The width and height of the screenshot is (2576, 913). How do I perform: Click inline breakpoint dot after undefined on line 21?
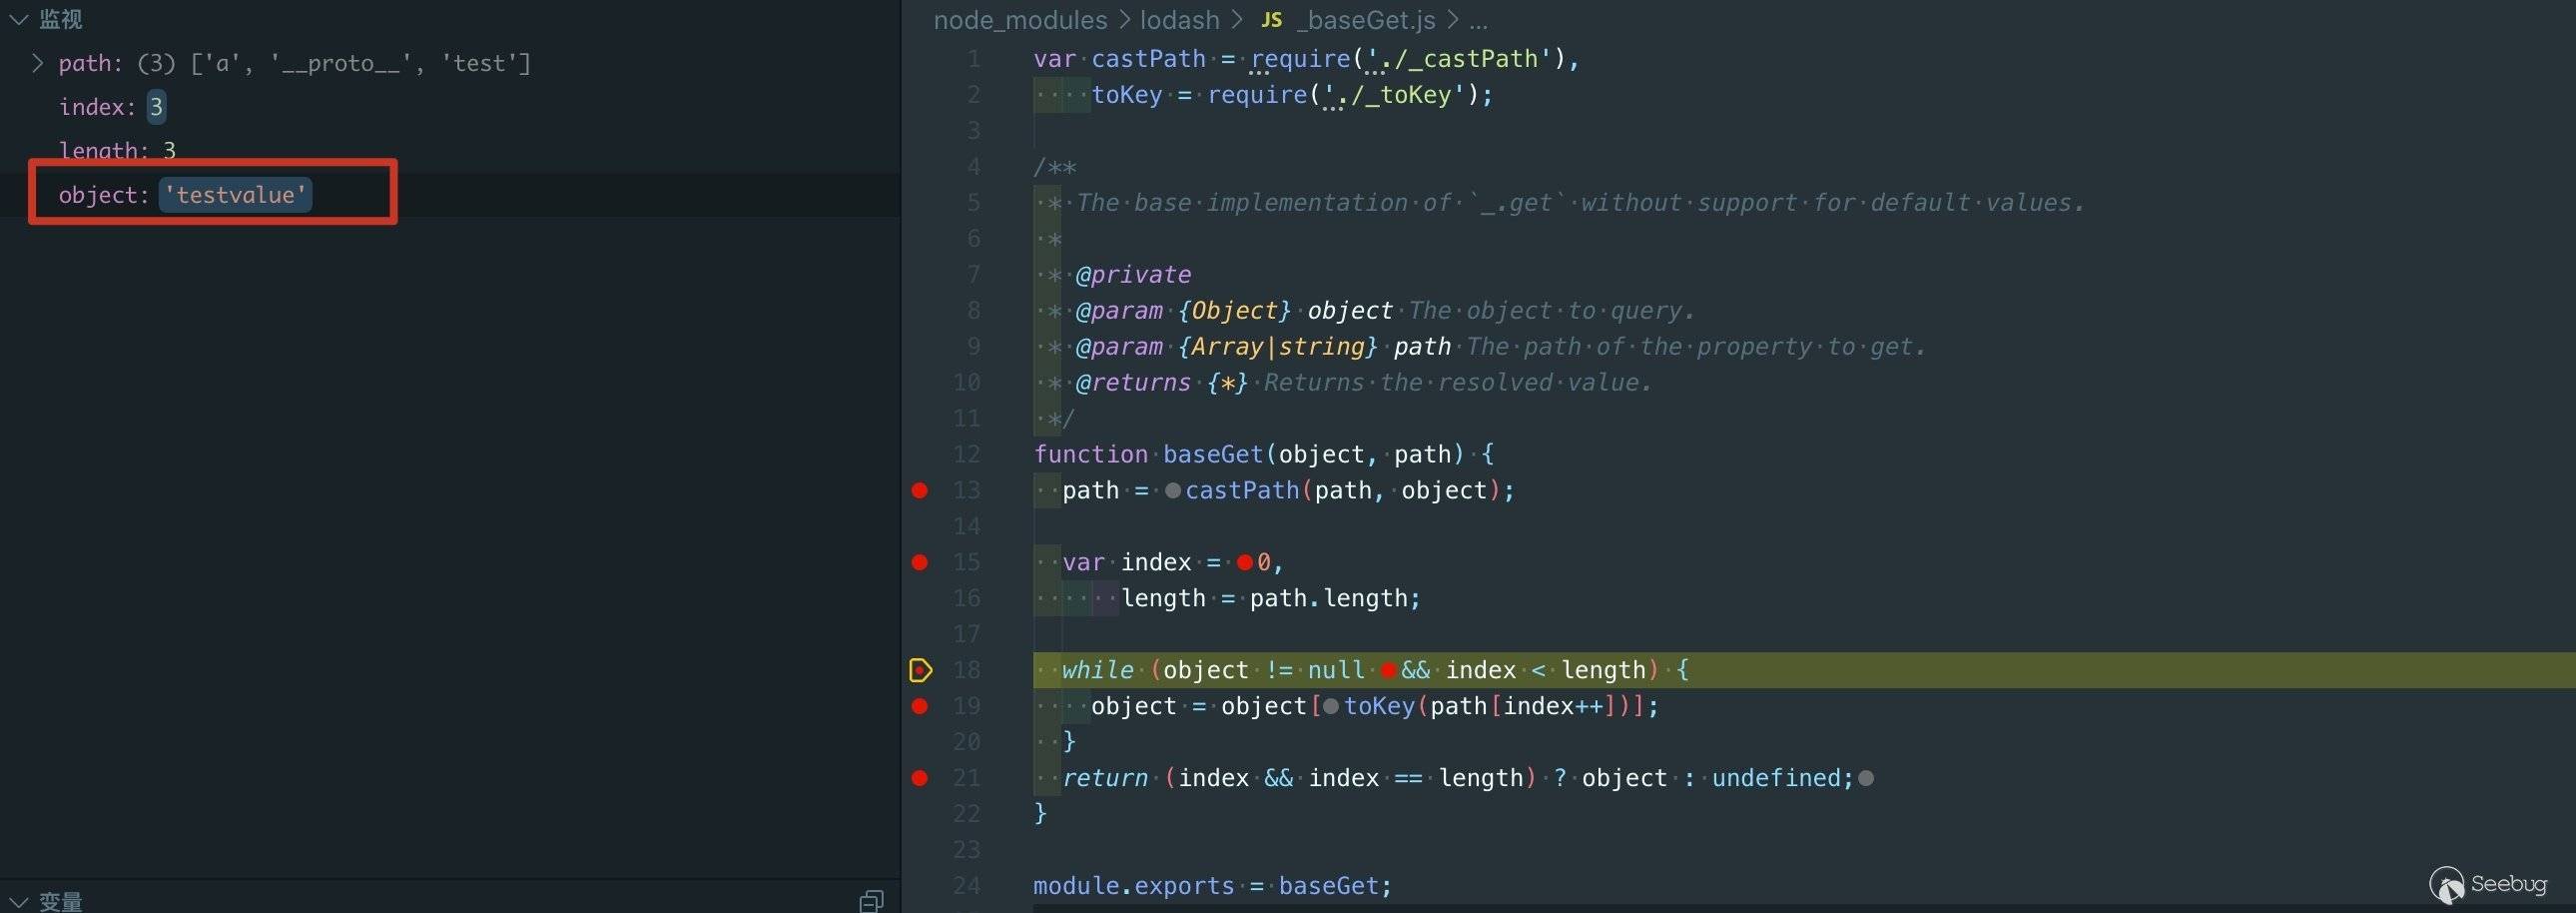pyautogui.click(x=1866, y=778)
